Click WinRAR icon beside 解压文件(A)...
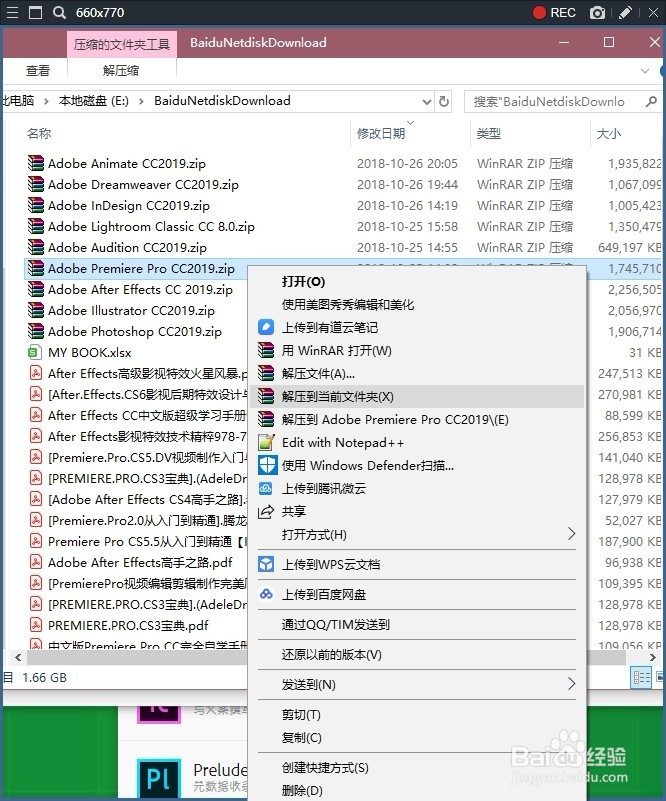666x801 pixels. click(x=266, y=373)
